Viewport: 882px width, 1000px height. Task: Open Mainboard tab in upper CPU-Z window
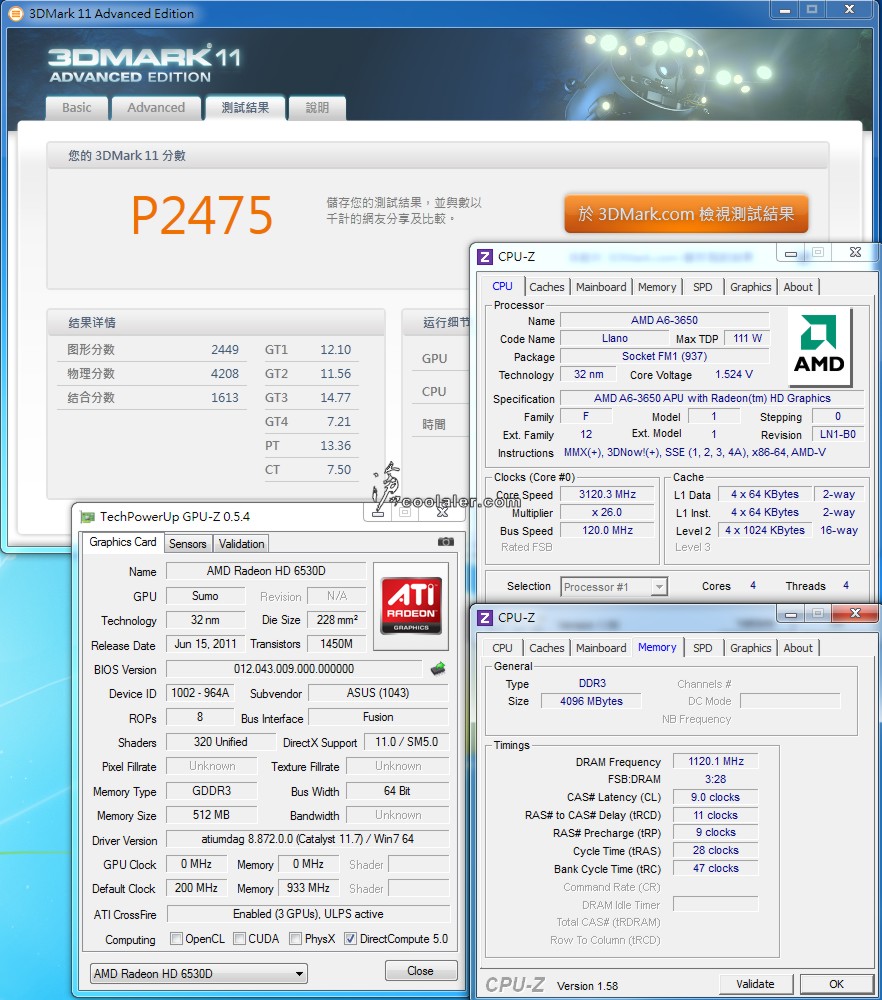coord(601,287)
